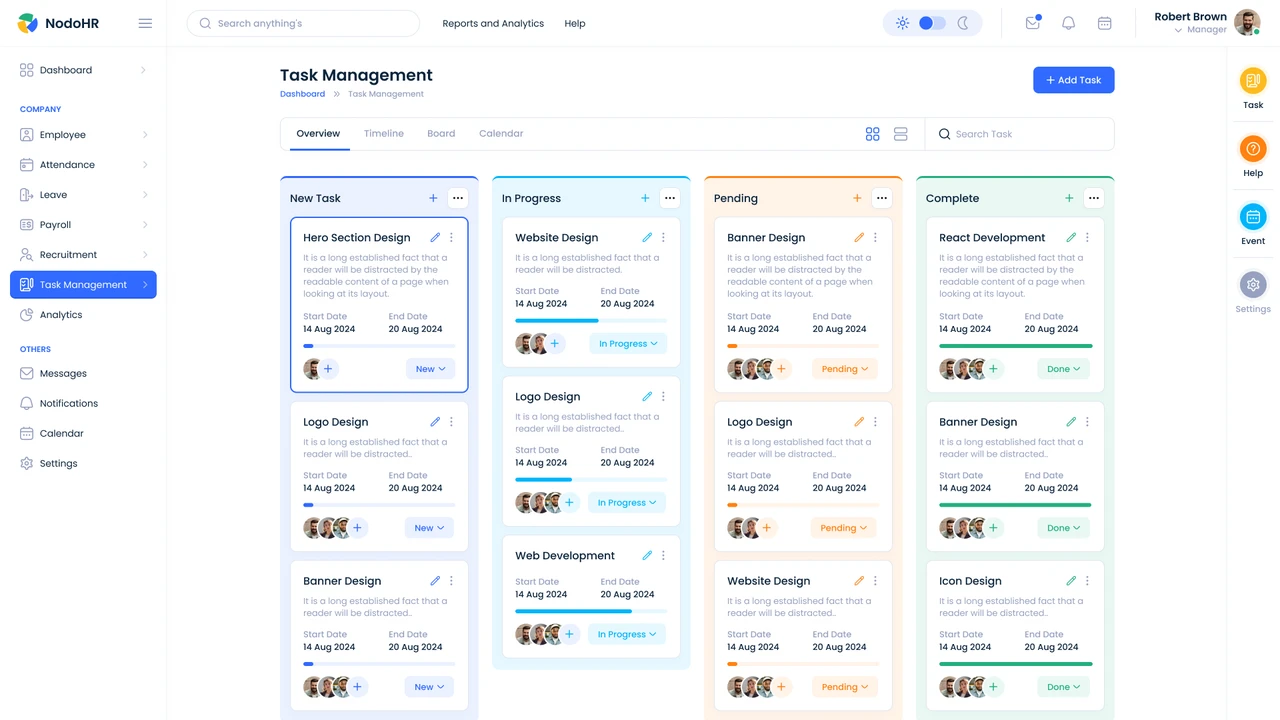Add a card with New Task plus icon
This screenshot has height=720, width=1280.
(x=433, y=198)
